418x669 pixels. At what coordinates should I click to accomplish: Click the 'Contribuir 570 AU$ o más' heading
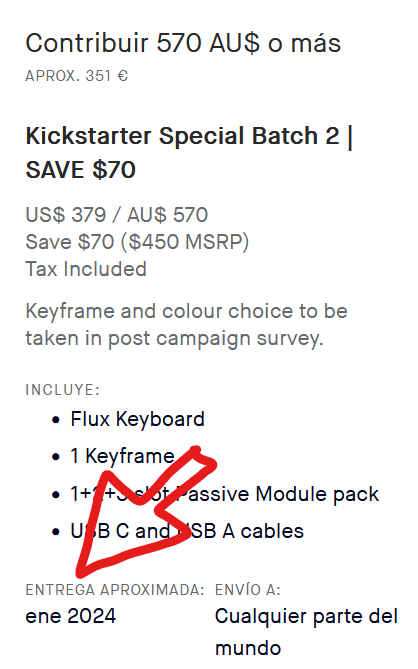(x=183, y=43)
